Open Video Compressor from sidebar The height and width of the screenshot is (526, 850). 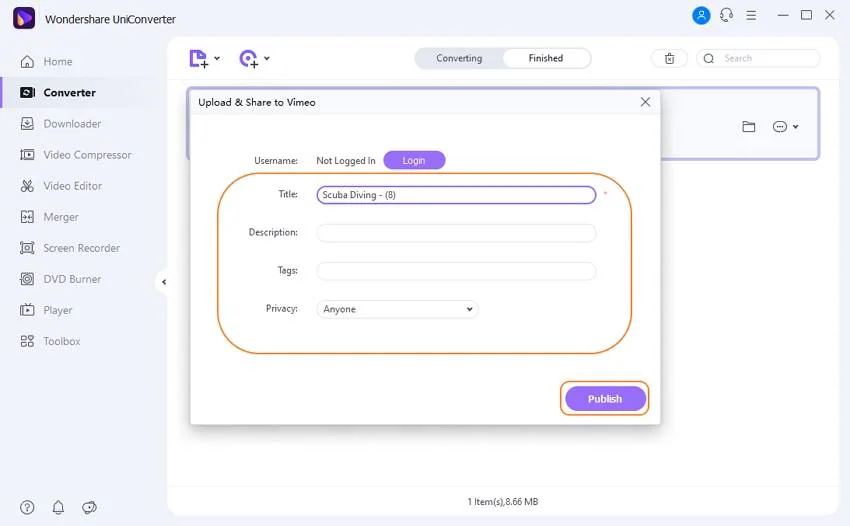click(87, 155)
